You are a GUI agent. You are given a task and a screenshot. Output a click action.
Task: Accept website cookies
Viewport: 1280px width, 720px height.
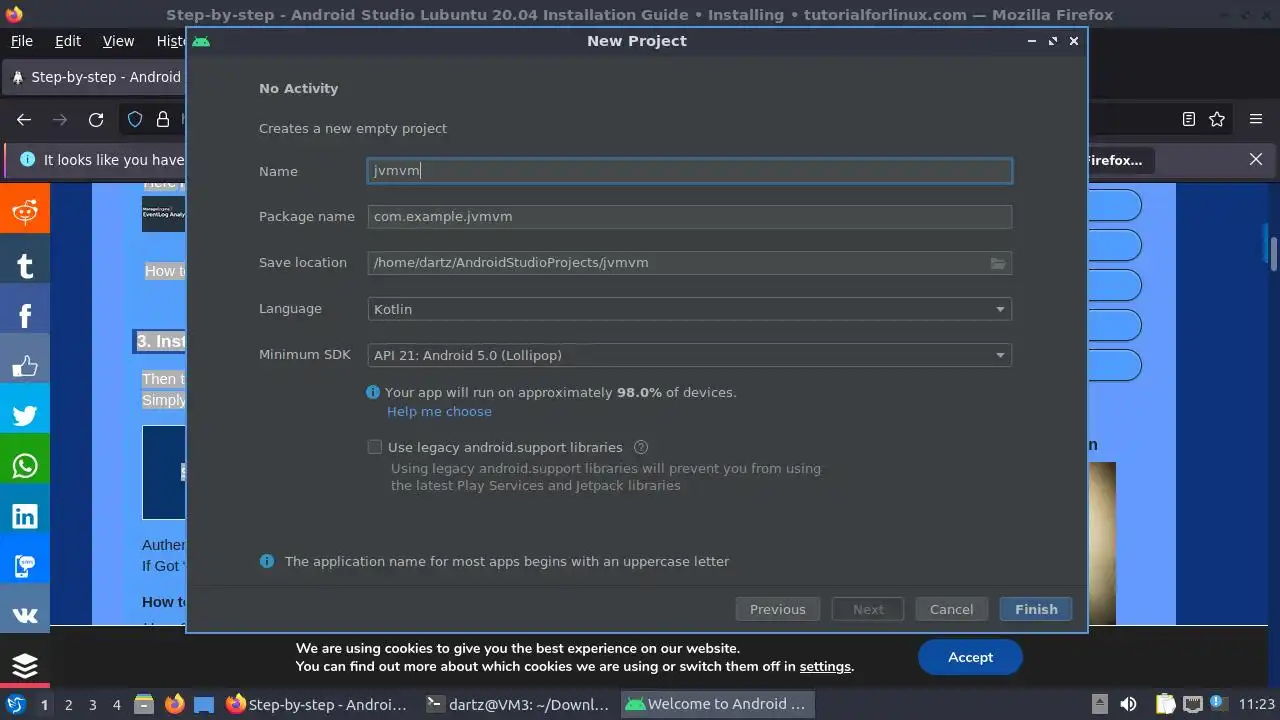pos(970,657)
